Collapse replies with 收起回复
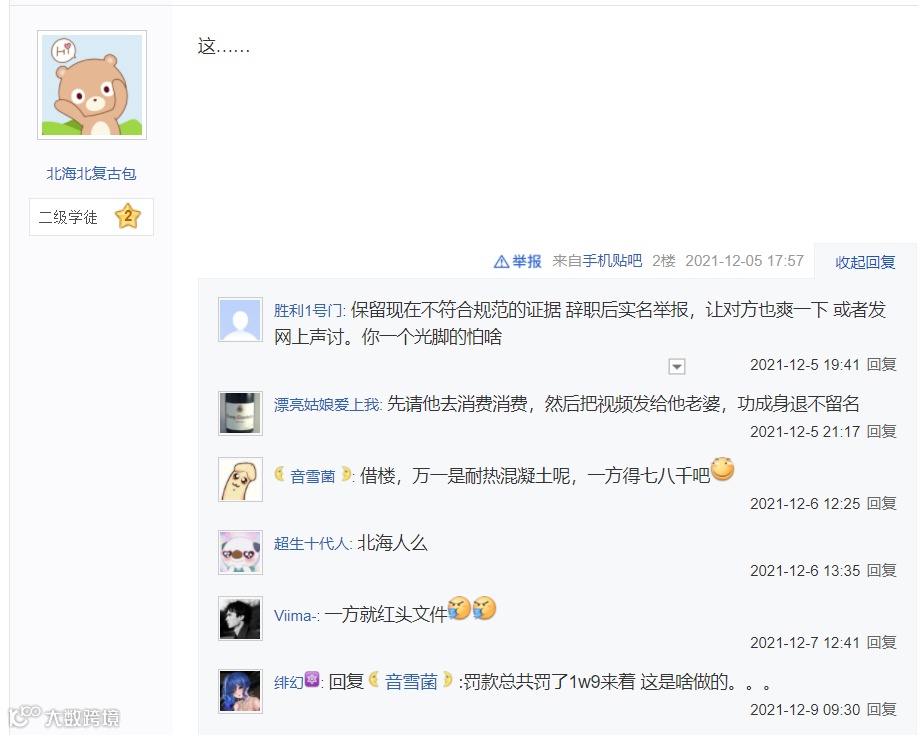 865,262
